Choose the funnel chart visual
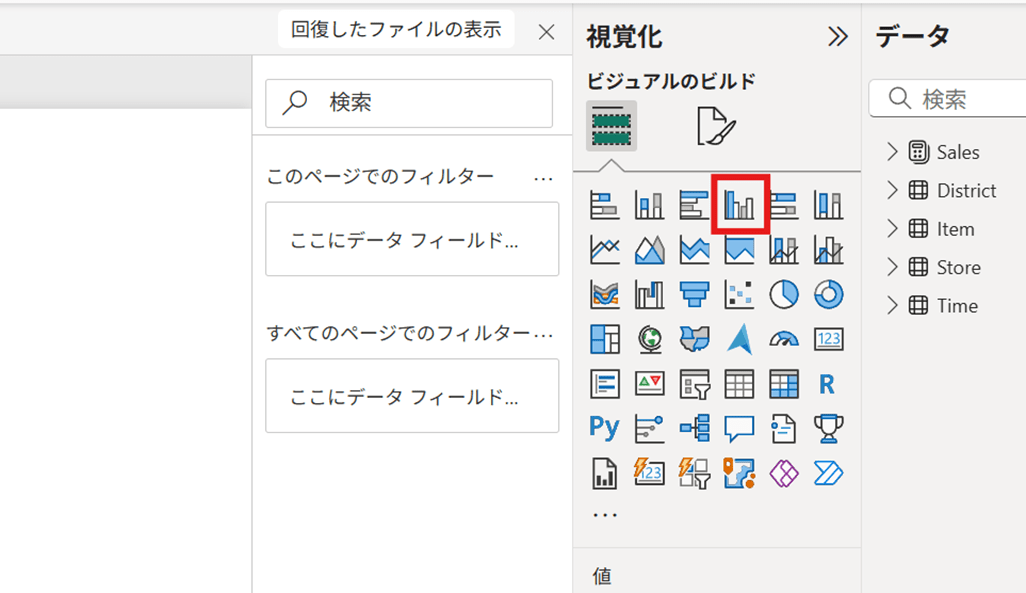This screenshot has width=1026, height=593. [x=694, y=294]
